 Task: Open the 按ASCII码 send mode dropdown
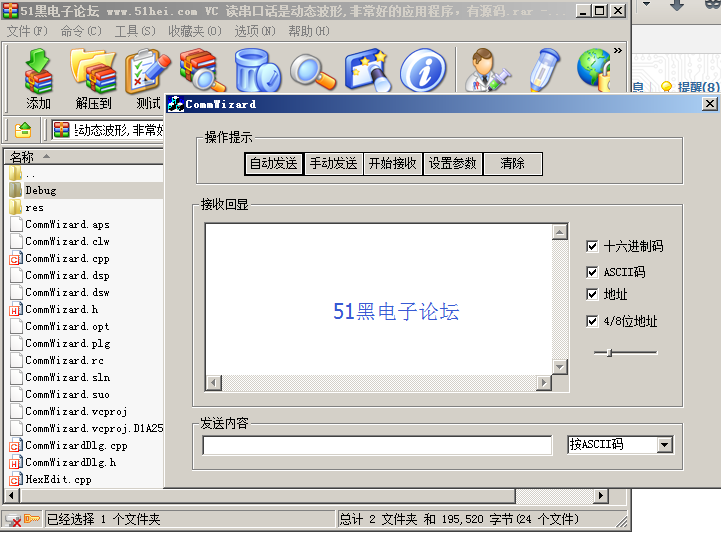(x=664, y=445)
